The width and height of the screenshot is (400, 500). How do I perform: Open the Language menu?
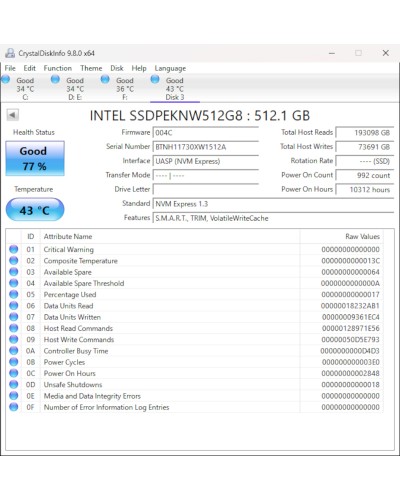coord(170,68)
